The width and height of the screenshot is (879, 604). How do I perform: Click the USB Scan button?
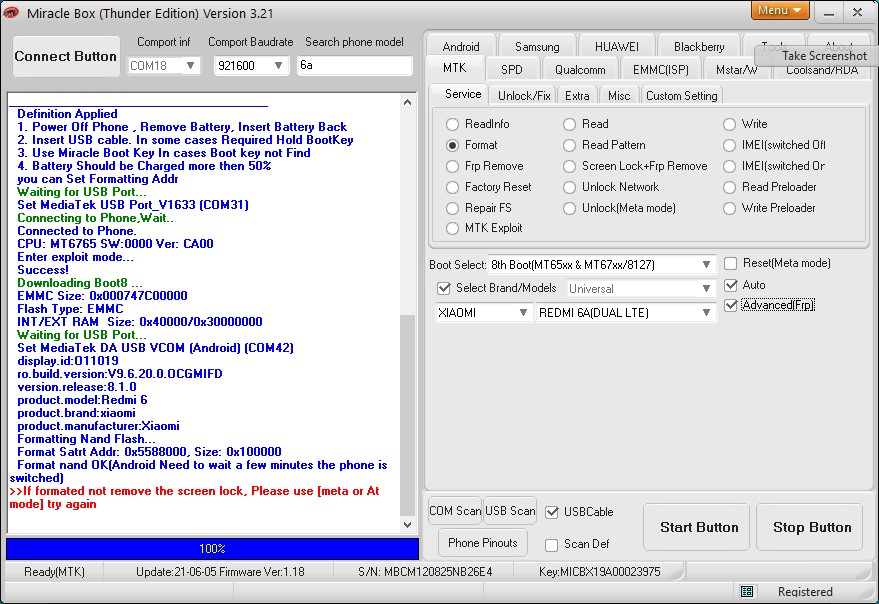click(x=510, y=511)
